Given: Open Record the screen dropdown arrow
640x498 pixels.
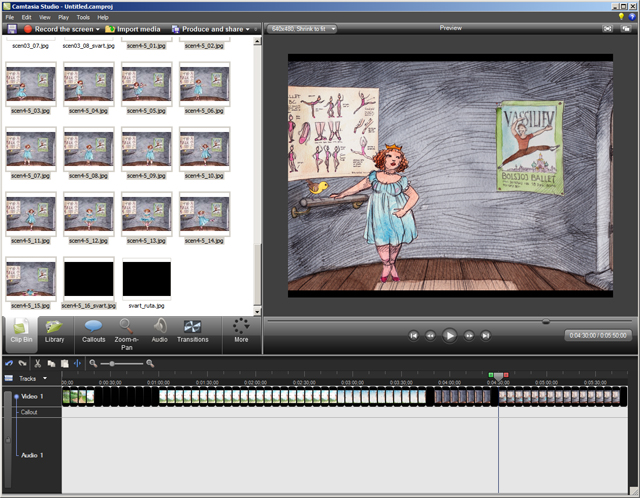Looking at the screenshot, I should (x=98, y=29).
